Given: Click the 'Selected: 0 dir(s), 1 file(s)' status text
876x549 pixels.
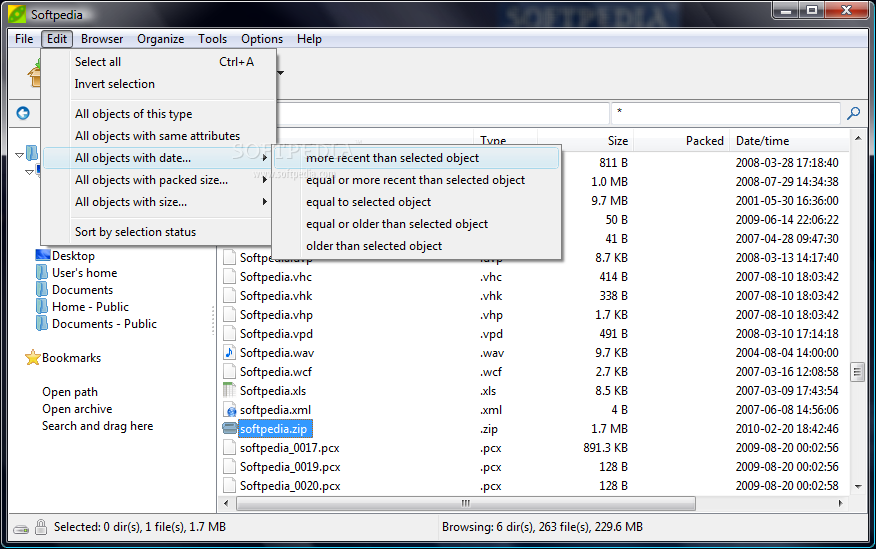Looking at the screenshot, I should (140, 527).
